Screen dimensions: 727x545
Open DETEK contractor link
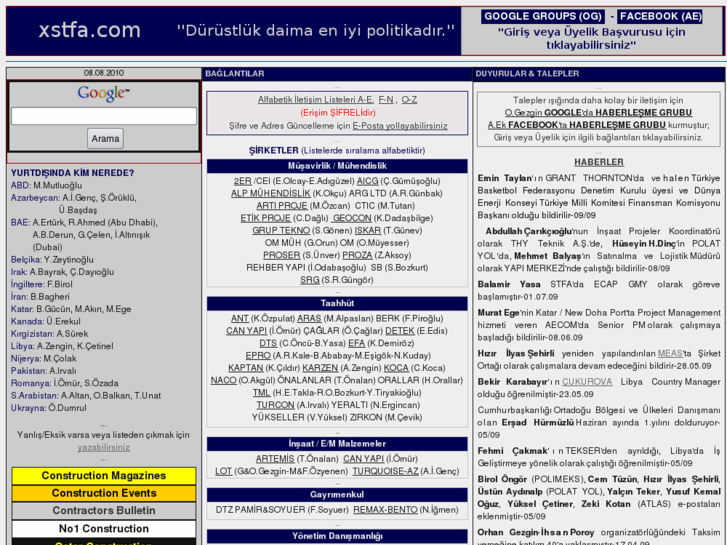tap(400, 331)
